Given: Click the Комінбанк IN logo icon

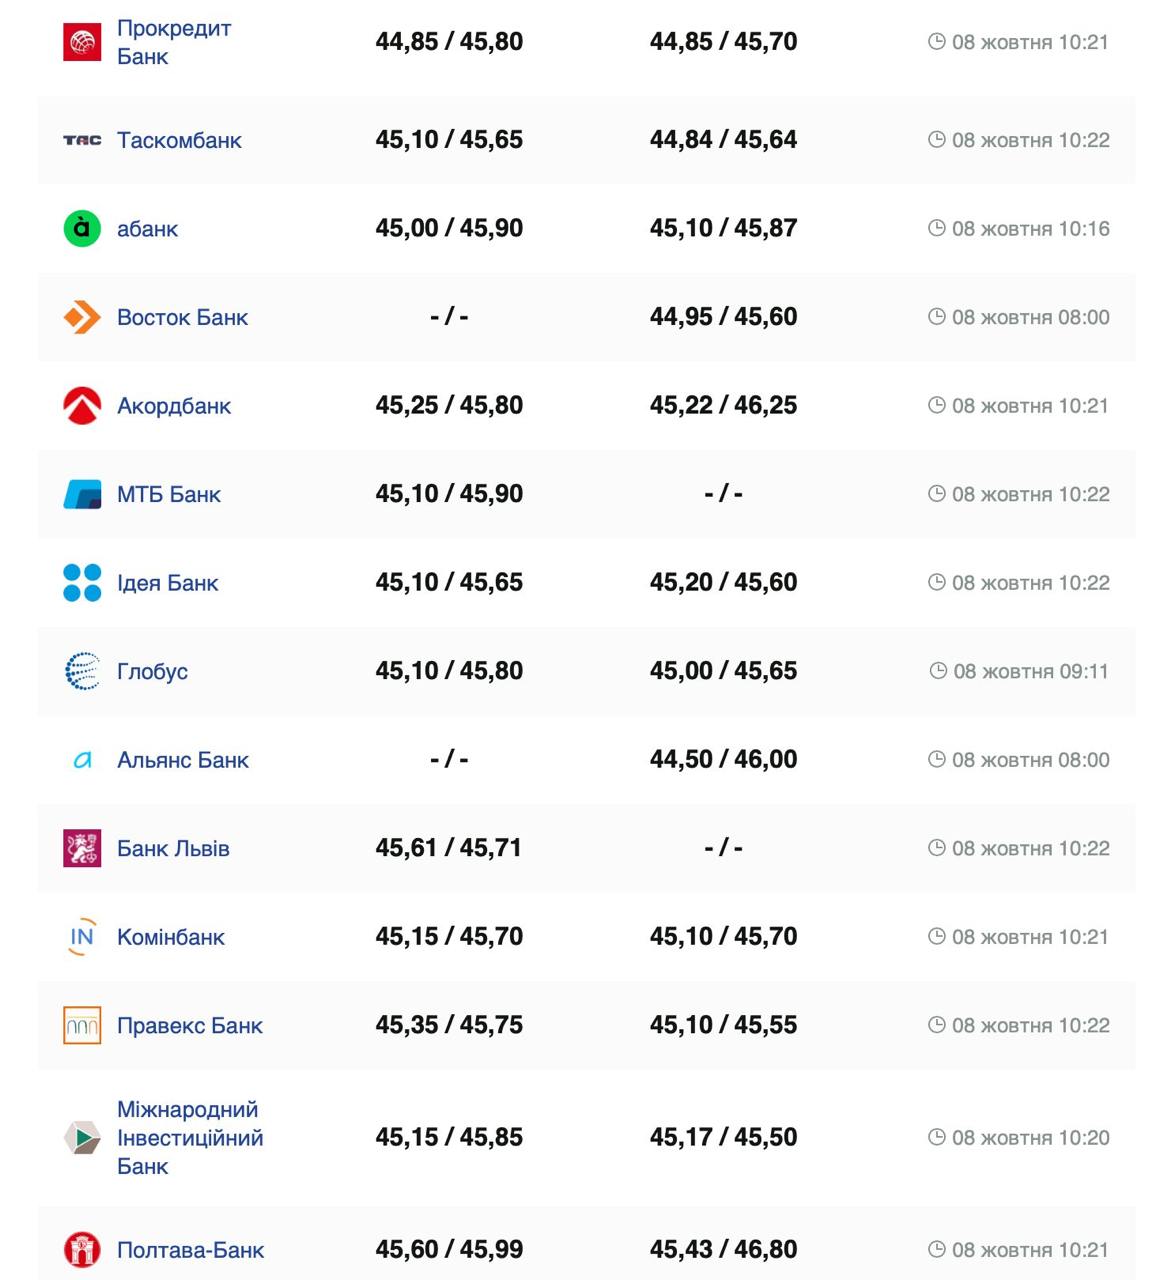Looking at the screenshot, I should pyautogui.click(x=82, y=937).
